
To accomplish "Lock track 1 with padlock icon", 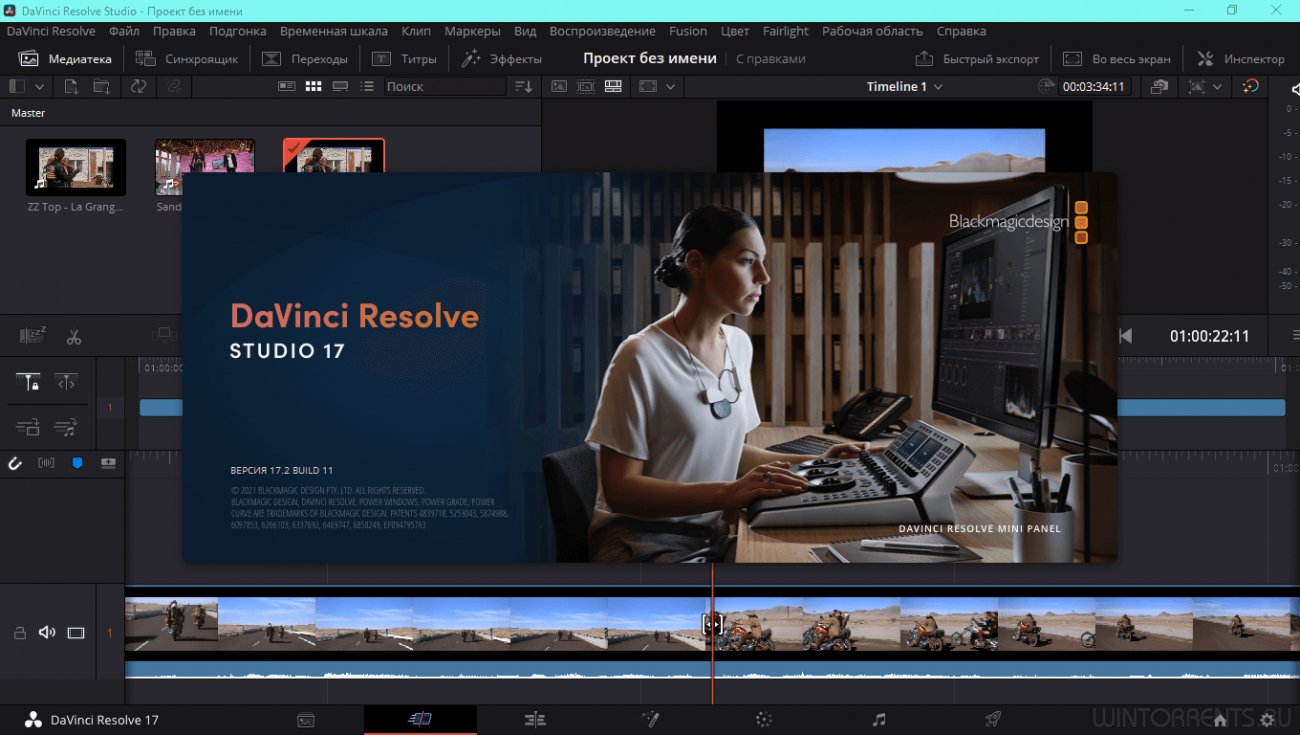I will pos(19,633).
